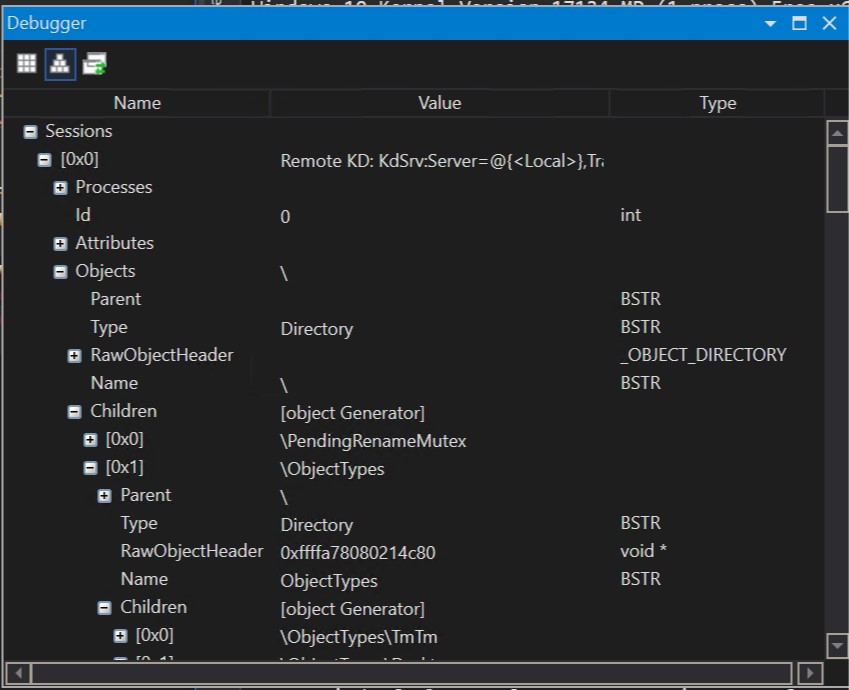The image size is (849, 690).
Task: Expand the Parent node under ObjectTypes
Action: coord(103,495)
